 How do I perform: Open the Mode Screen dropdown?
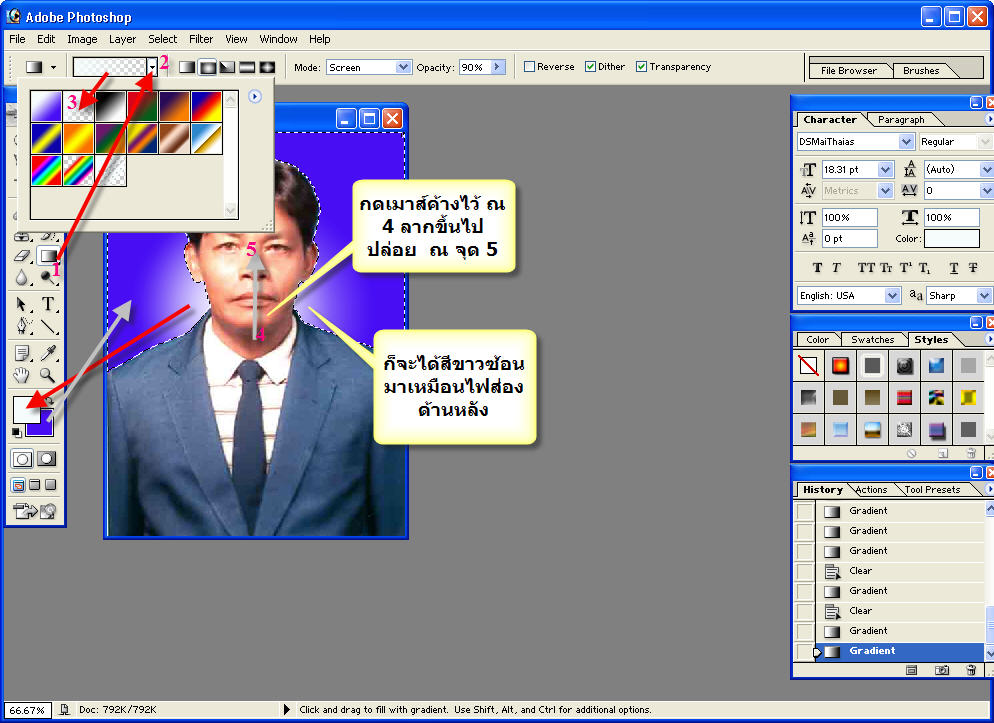click(x=403, y=67)
